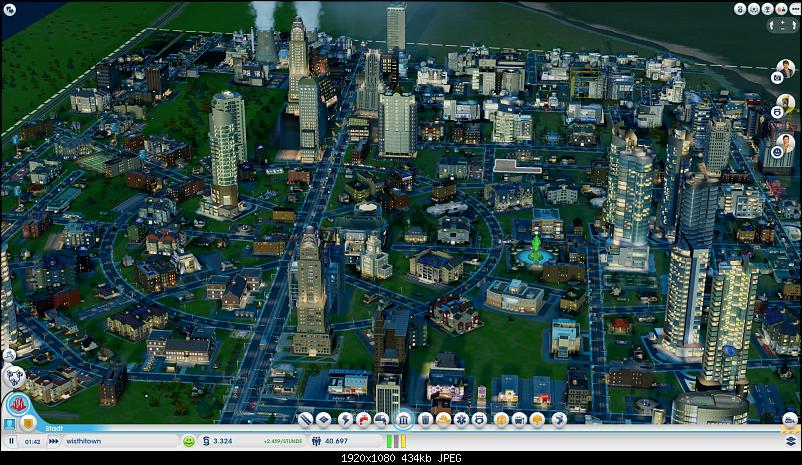Click the police badge alert icon on right
This screenshot has height=465, width=802.
tap(777, 113)
